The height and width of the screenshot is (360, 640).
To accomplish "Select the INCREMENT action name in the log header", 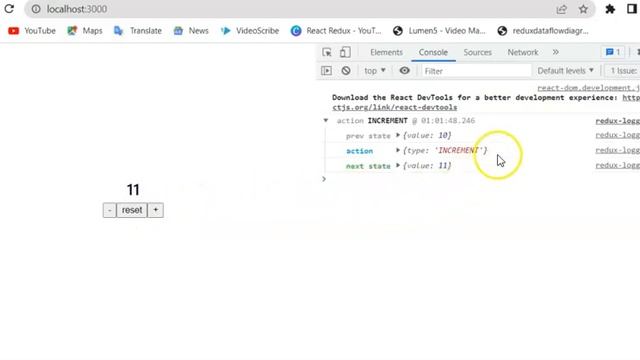I will tap(387, 121).
